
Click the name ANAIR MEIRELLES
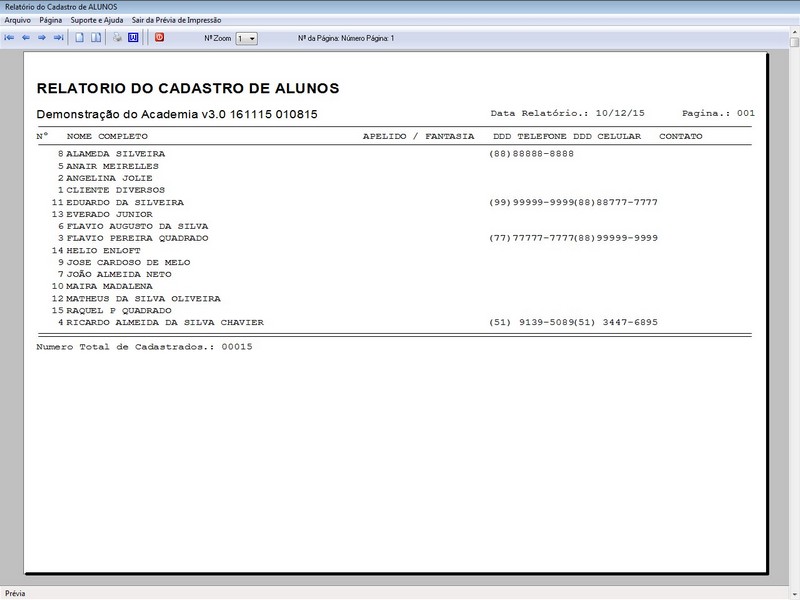(x=113, y=166)
